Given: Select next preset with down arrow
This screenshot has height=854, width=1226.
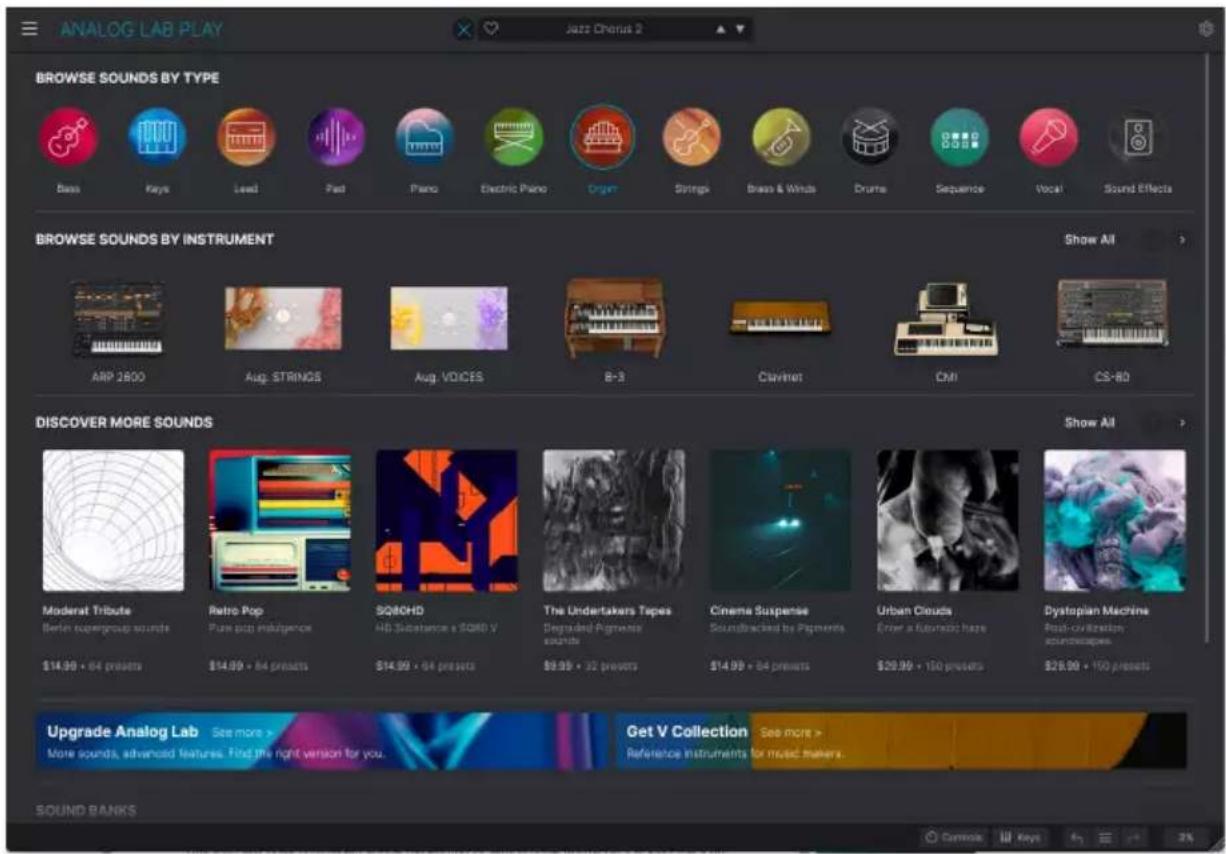Looking at the screenshot, I should [740, 29].
